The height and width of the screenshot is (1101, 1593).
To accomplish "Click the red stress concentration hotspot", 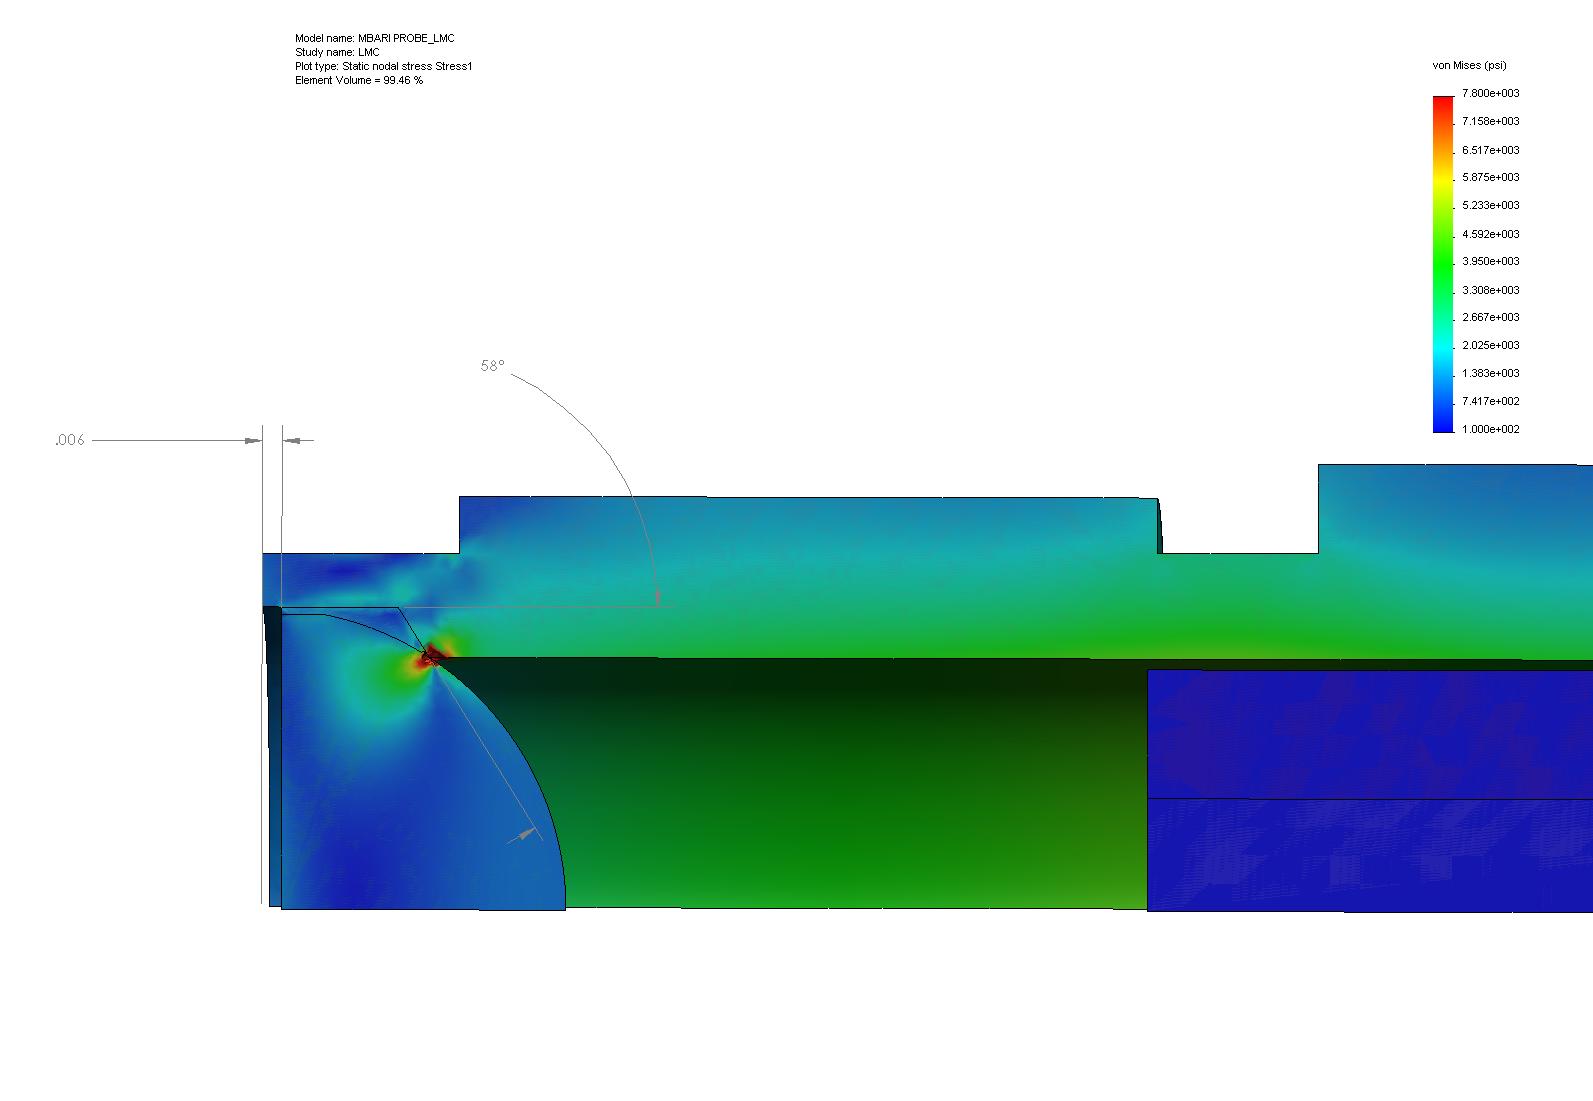I will 431,657.
